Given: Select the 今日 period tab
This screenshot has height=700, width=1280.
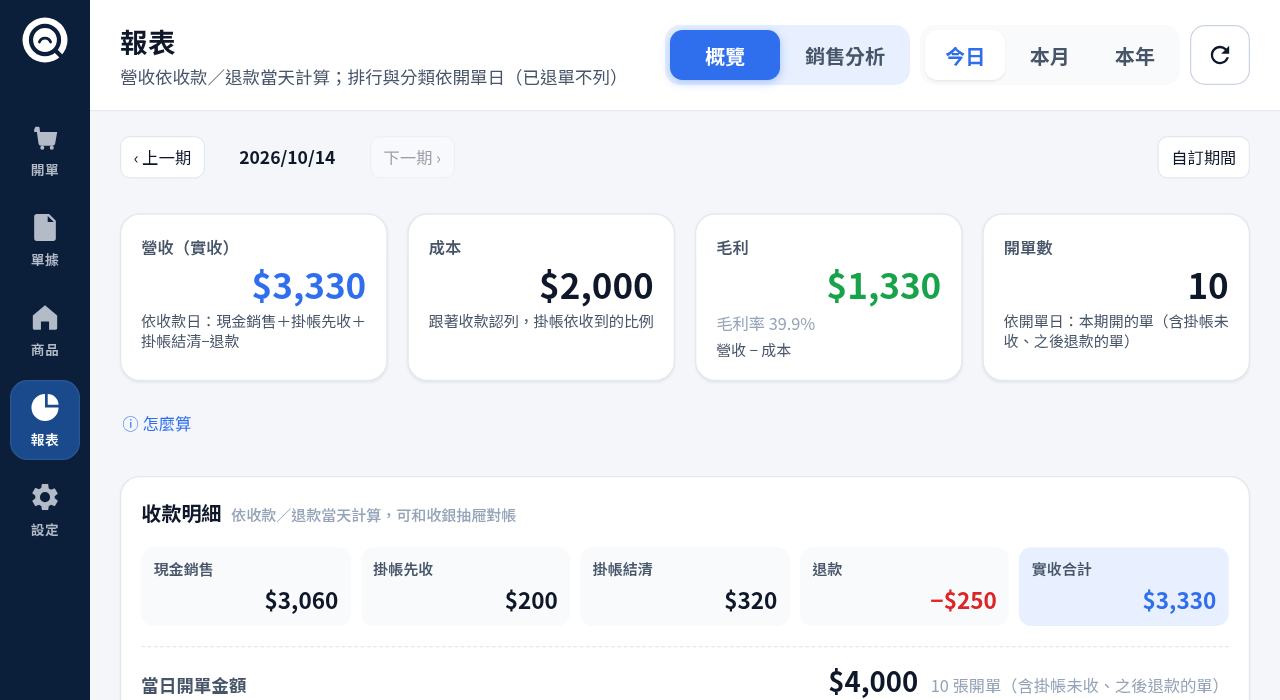Looking at the screenshot, I should (965, 55).
